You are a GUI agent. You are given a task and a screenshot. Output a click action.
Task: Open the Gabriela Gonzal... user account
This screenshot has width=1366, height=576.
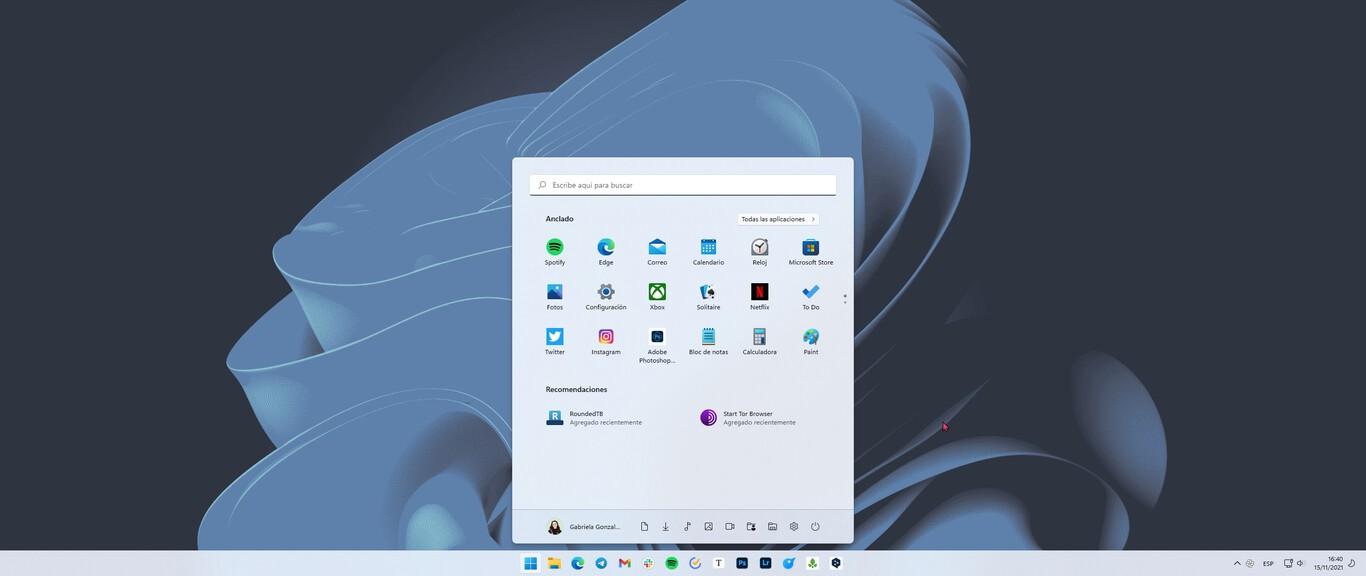point(584,527)
